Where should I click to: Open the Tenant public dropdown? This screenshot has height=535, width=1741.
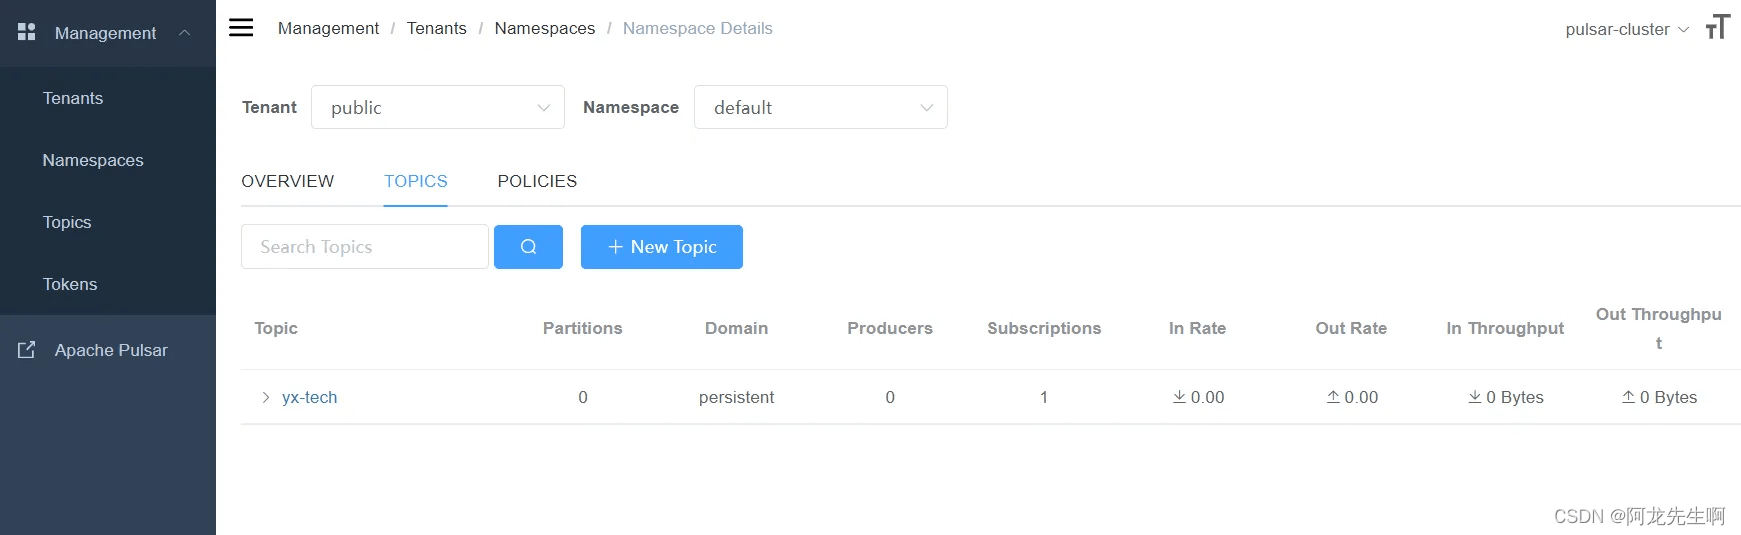(x=438, y=107)
